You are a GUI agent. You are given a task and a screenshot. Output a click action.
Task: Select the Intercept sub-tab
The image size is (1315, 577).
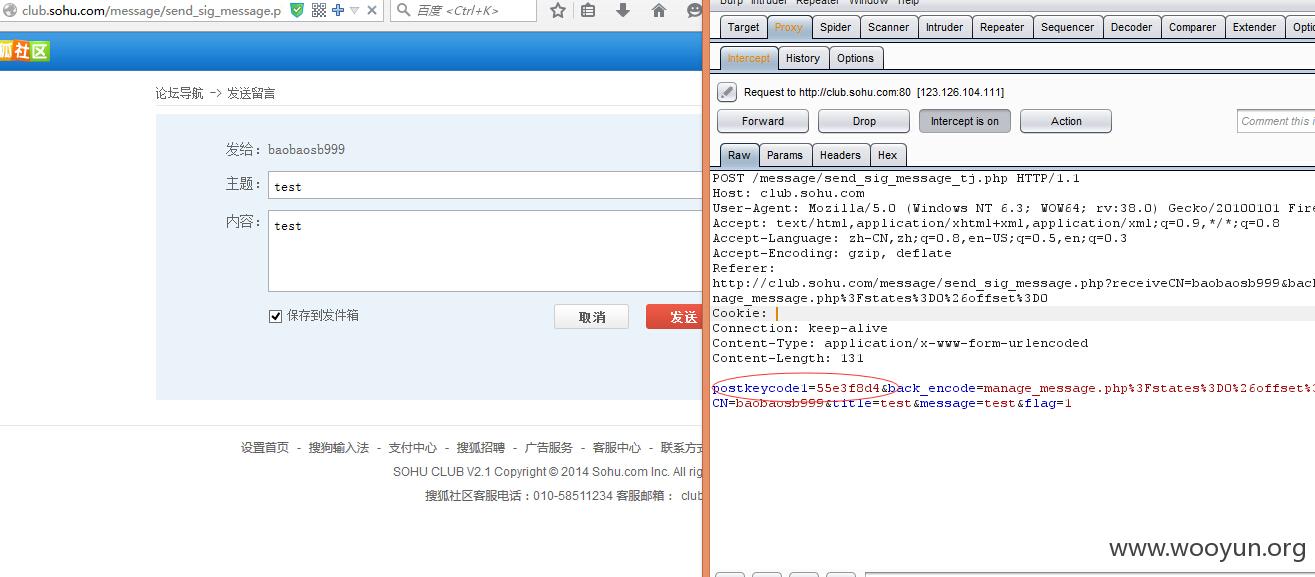click(749, 58)
